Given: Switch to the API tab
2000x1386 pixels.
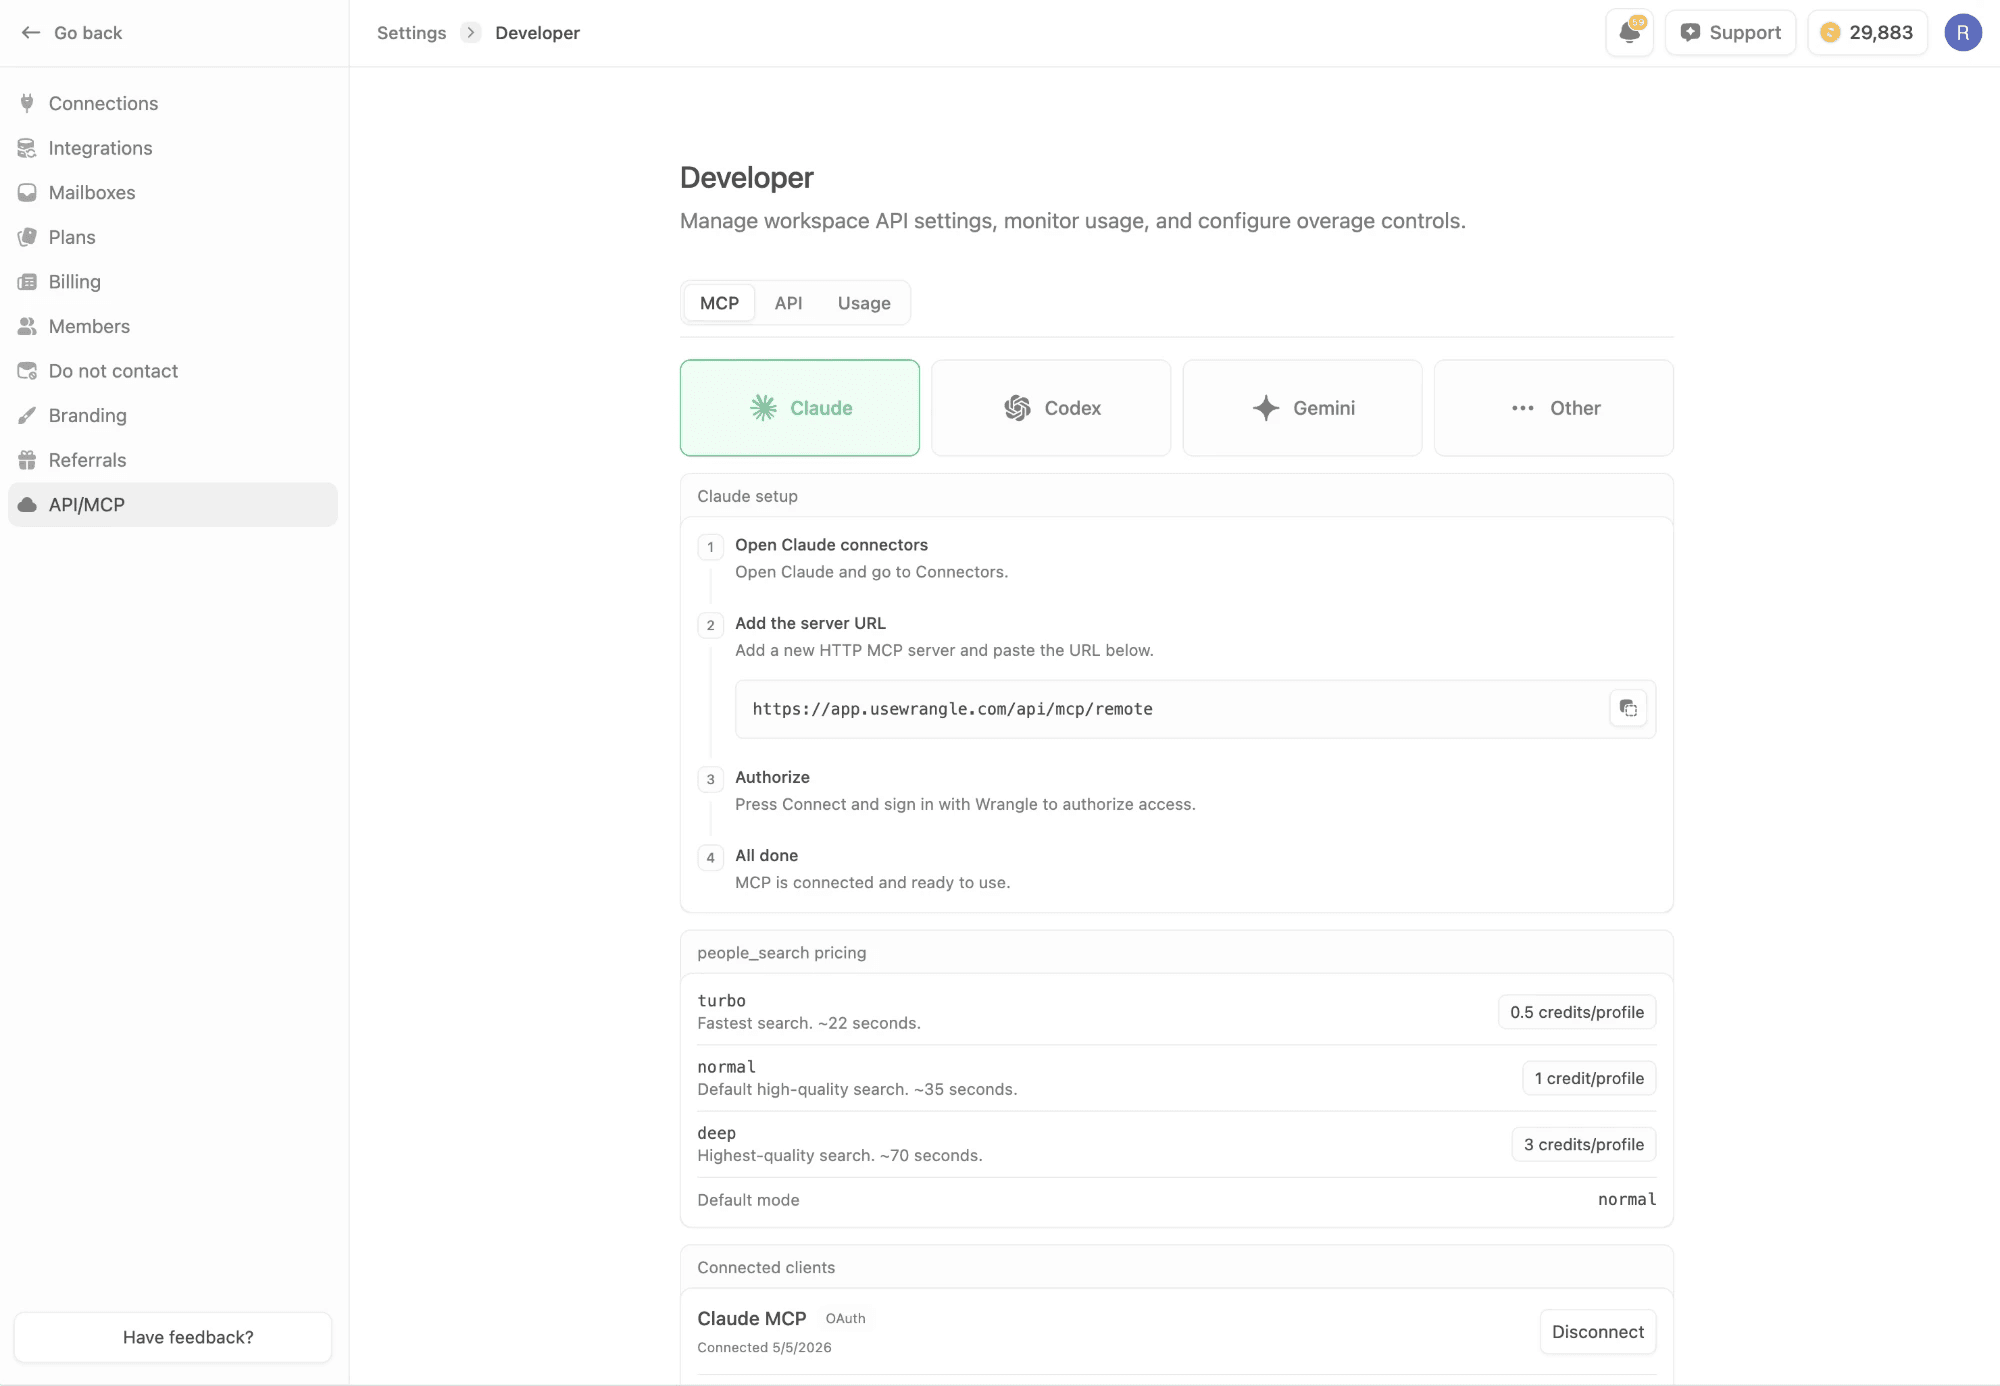Looking at the screenshot, I should pyautogui.click(x=788, y=303).
